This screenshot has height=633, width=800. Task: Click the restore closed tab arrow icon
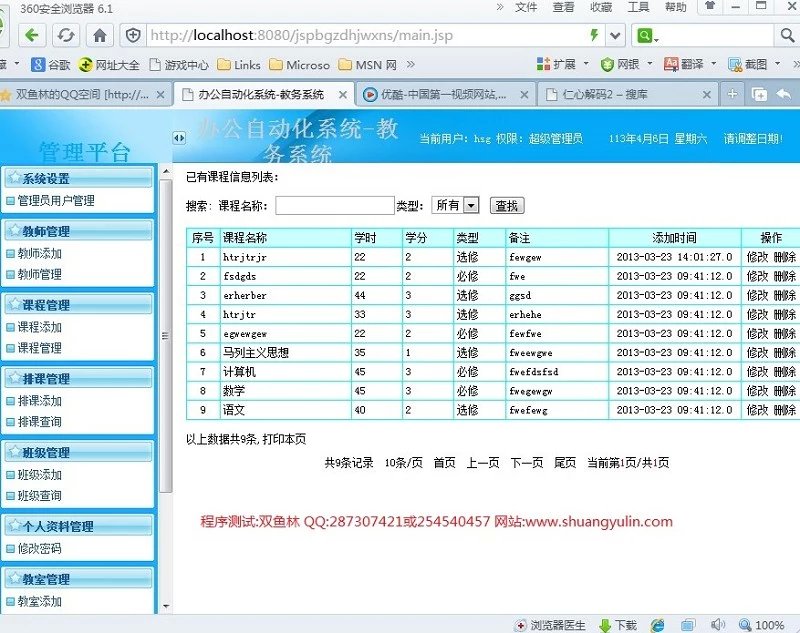click(x=784, y=94)
